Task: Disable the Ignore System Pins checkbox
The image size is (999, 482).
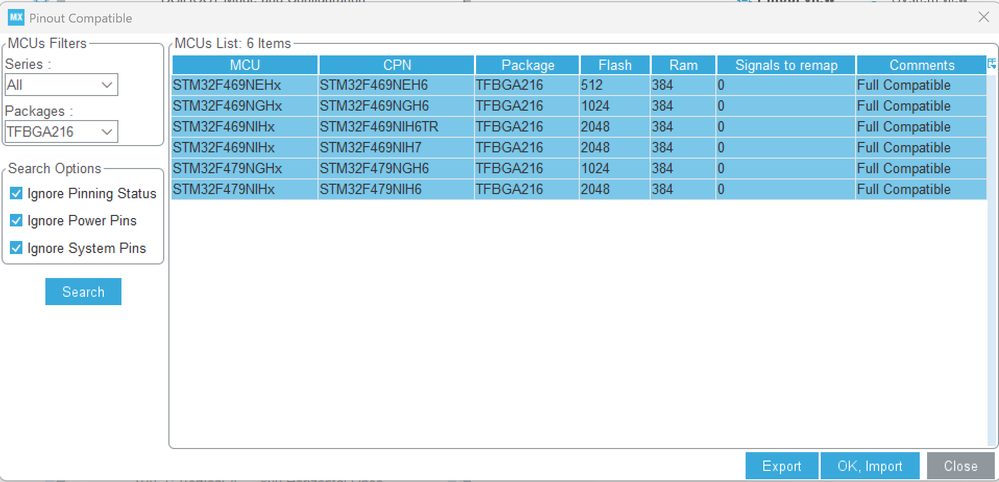Action: click(17, 248)
